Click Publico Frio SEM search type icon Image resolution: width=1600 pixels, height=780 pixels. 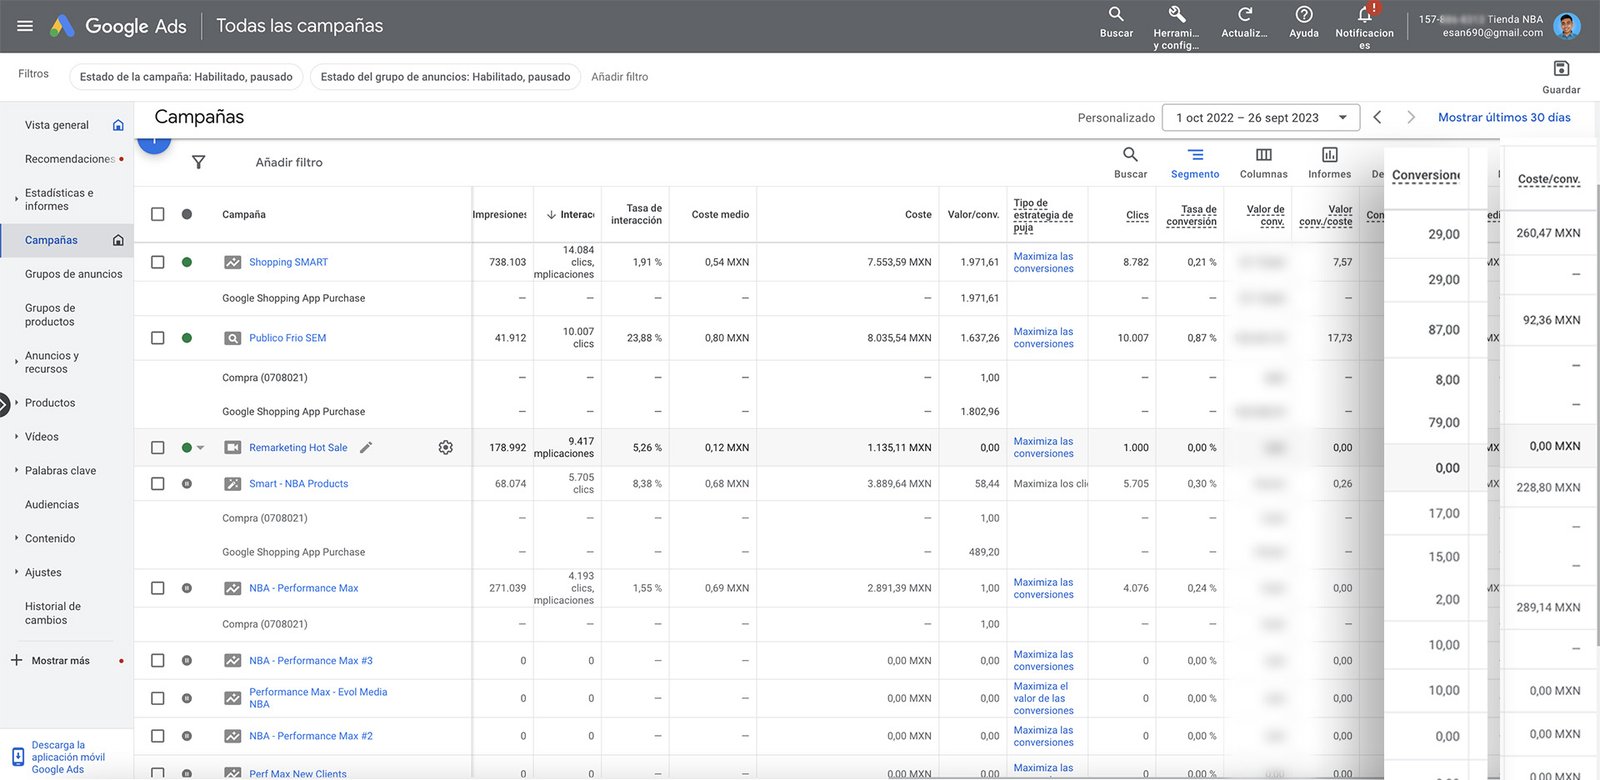[x=232, y=338]
